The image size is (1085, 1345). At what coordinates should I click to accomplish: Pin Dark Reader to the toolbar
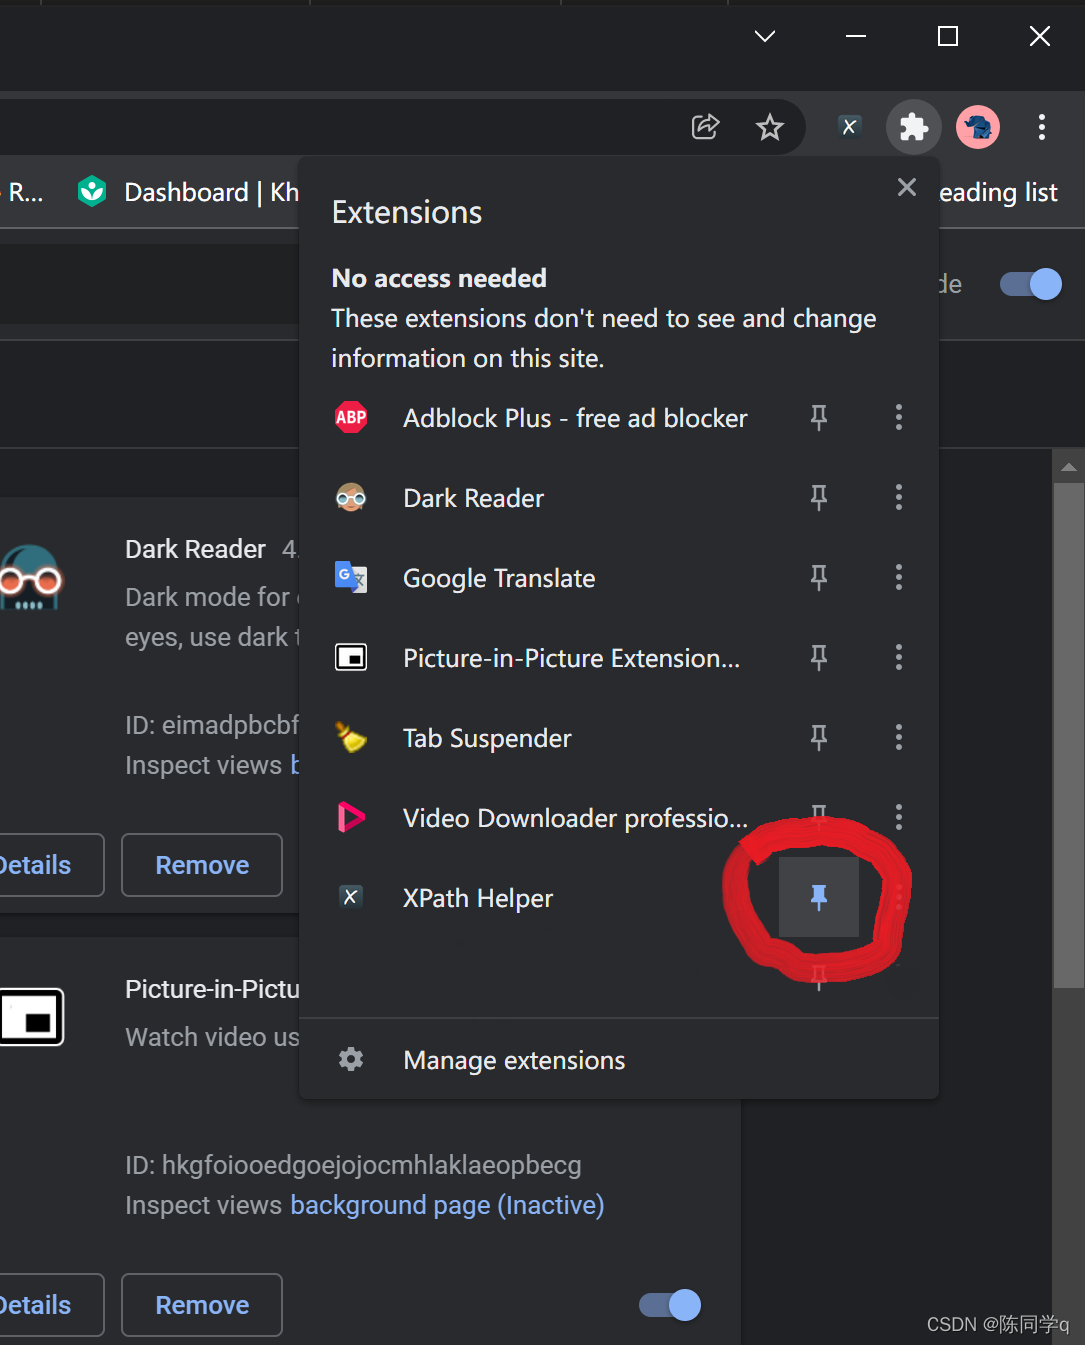click(x=819, y=497)
